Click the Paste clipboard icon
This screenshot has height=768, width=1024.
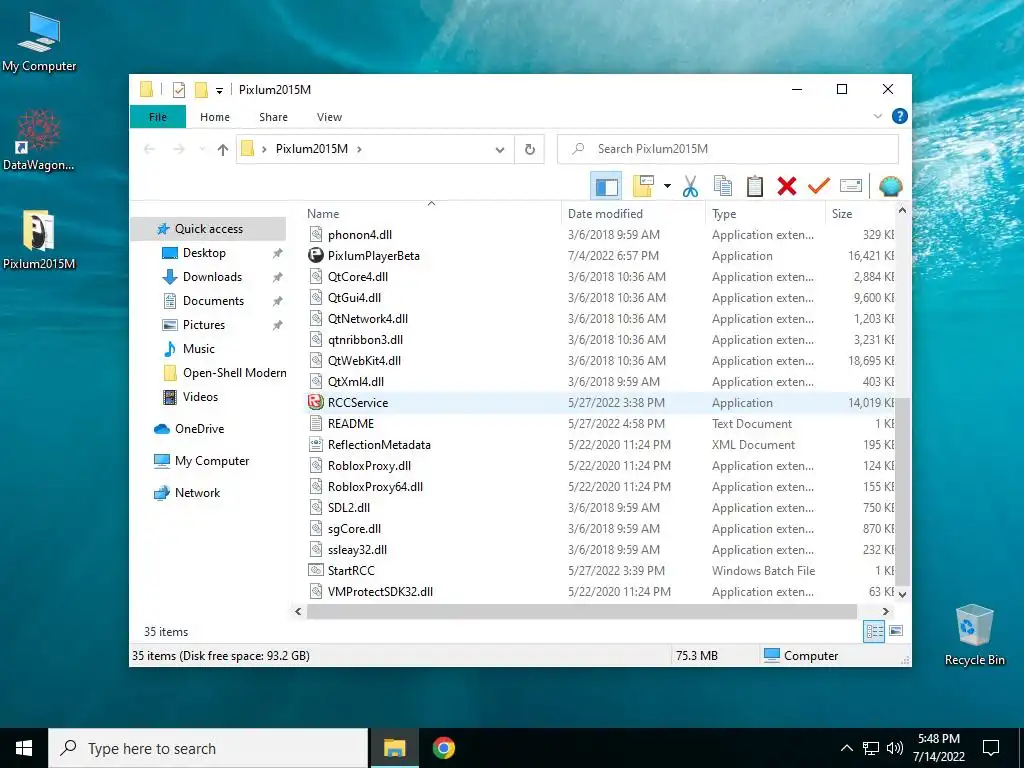tap(754, 187)
